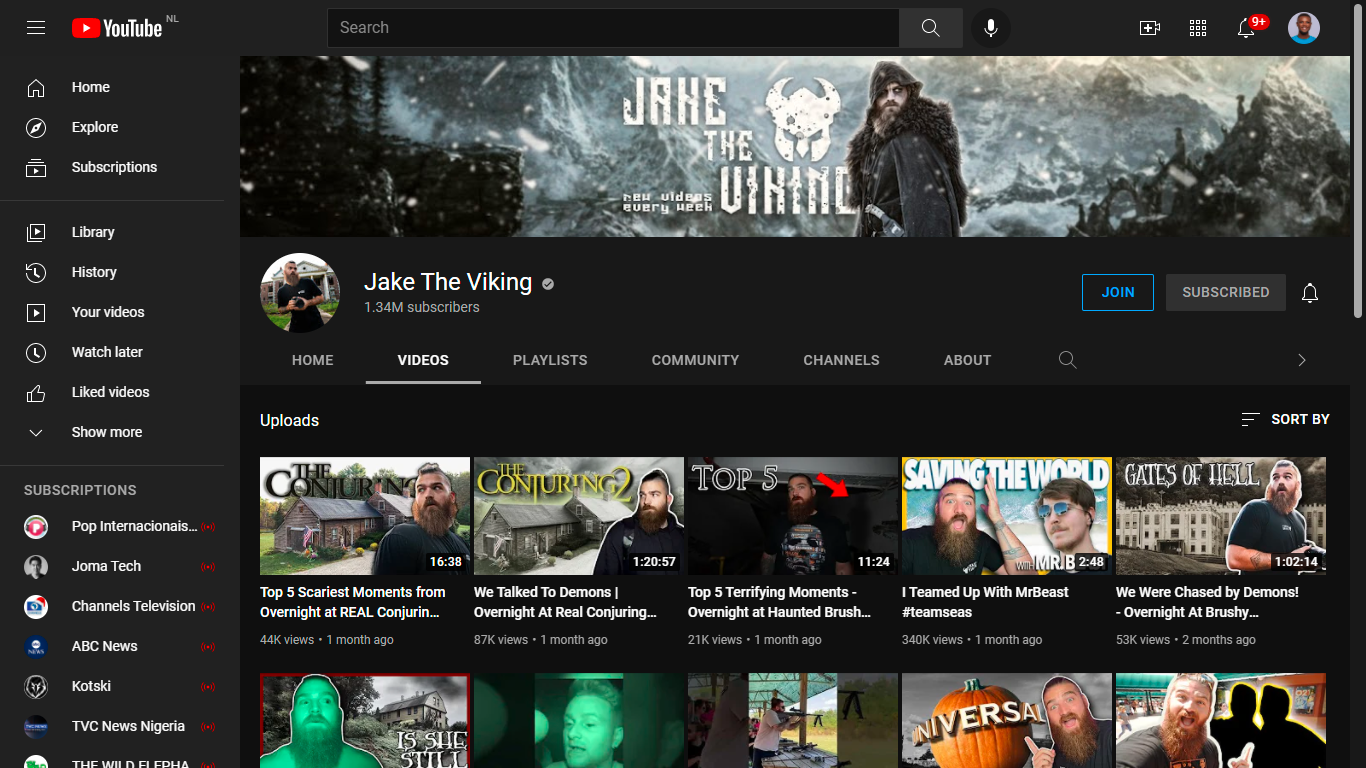Click the search magnifier button
This screenshot has width=1366, height=768.
pos(930,28)
